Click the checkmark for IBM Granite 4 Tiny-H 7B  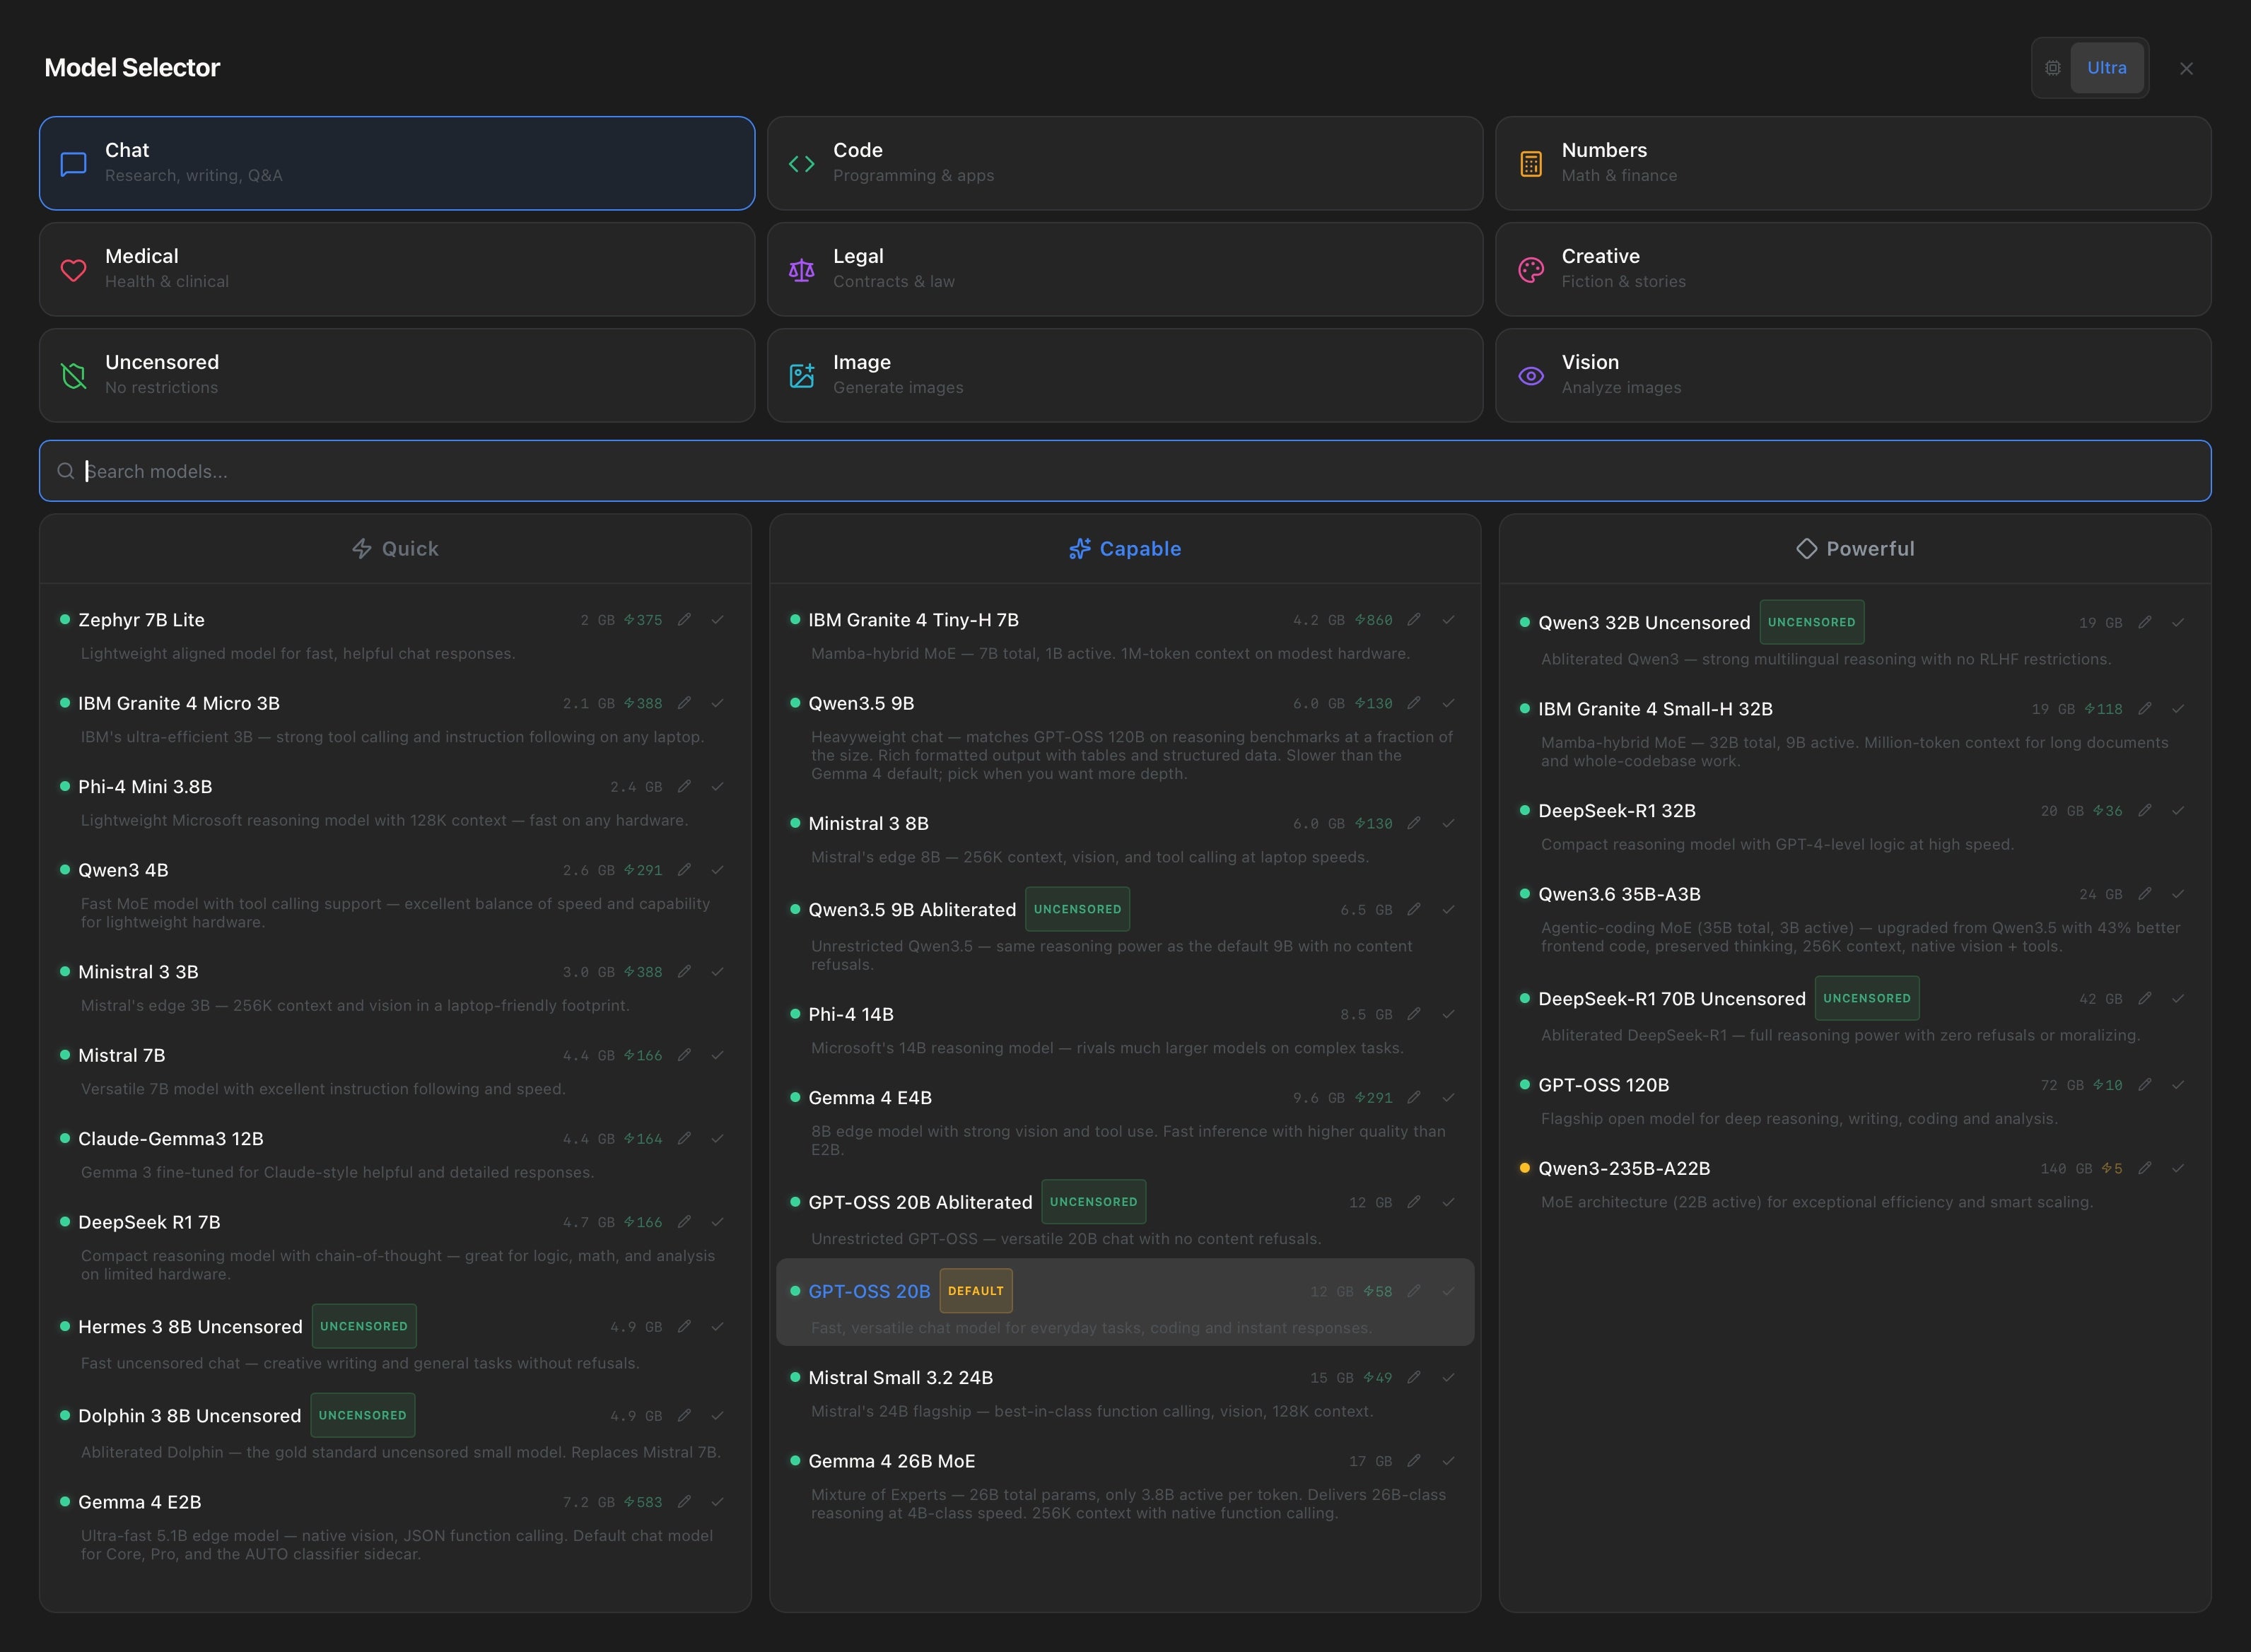click(1448, 620)
